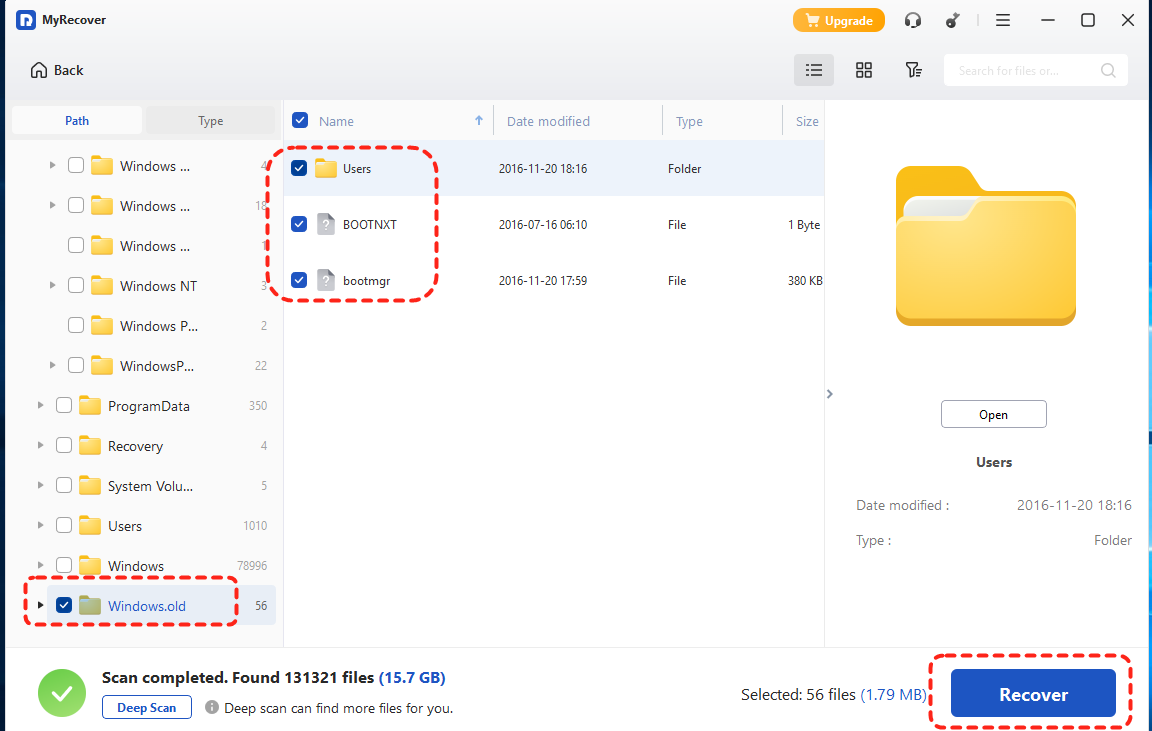Collapse the preview panel using the chevron
Screen dimensions: 1152x731
(x=829, y=394)
